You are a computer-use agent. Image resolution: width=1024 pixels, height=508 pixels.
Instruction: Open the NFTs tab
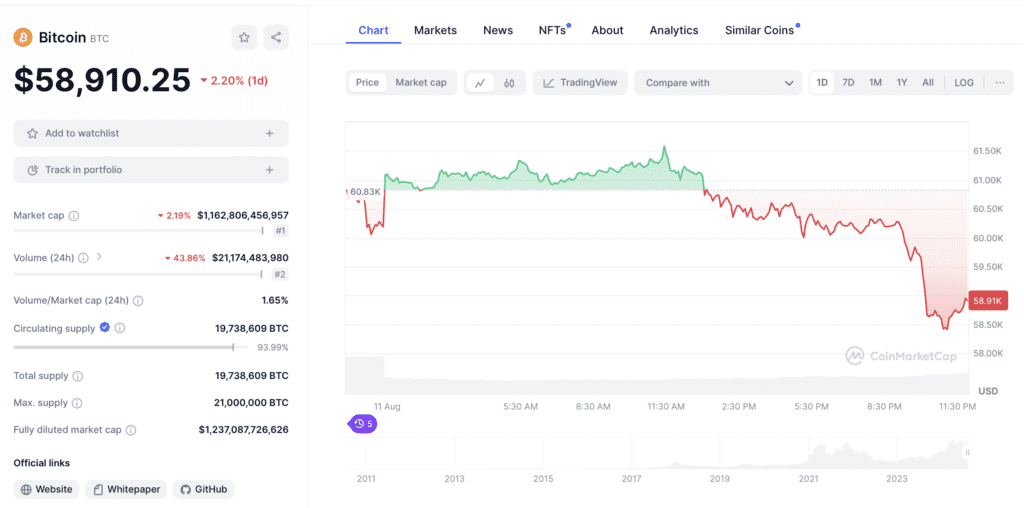(x=552, y=30)
